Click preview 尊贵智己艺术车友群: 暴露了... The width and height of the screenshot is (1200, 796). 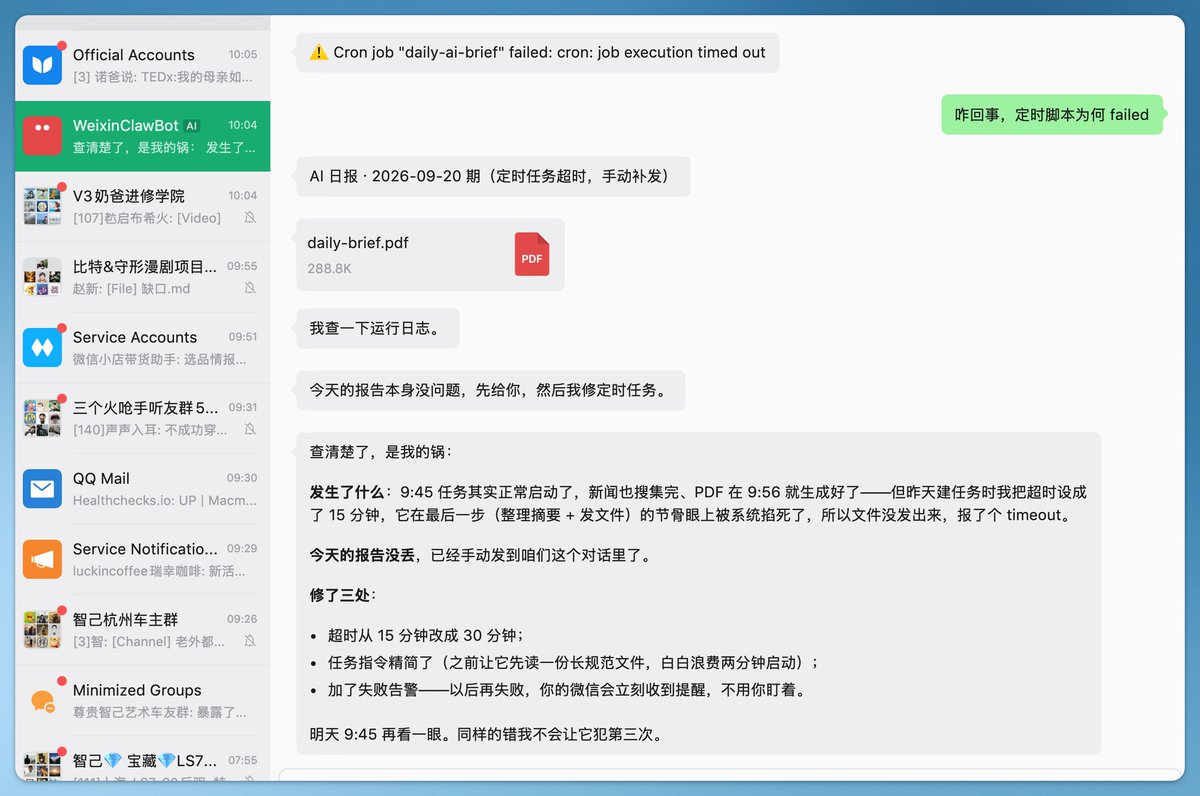pos(159,712)
